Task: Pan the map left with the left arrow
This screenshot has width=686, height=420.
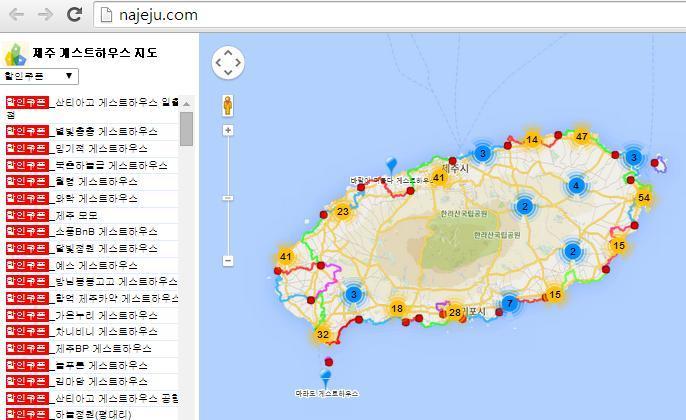Action: (218, 63)
